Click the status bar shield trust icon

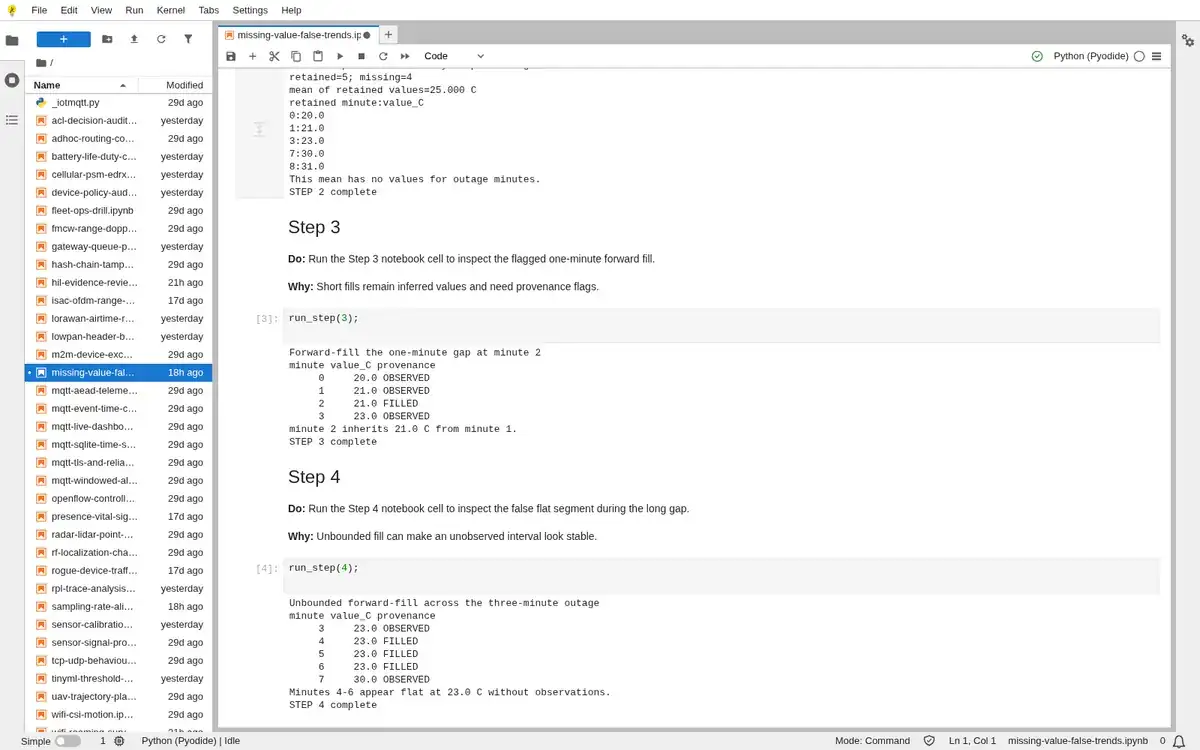929,741
